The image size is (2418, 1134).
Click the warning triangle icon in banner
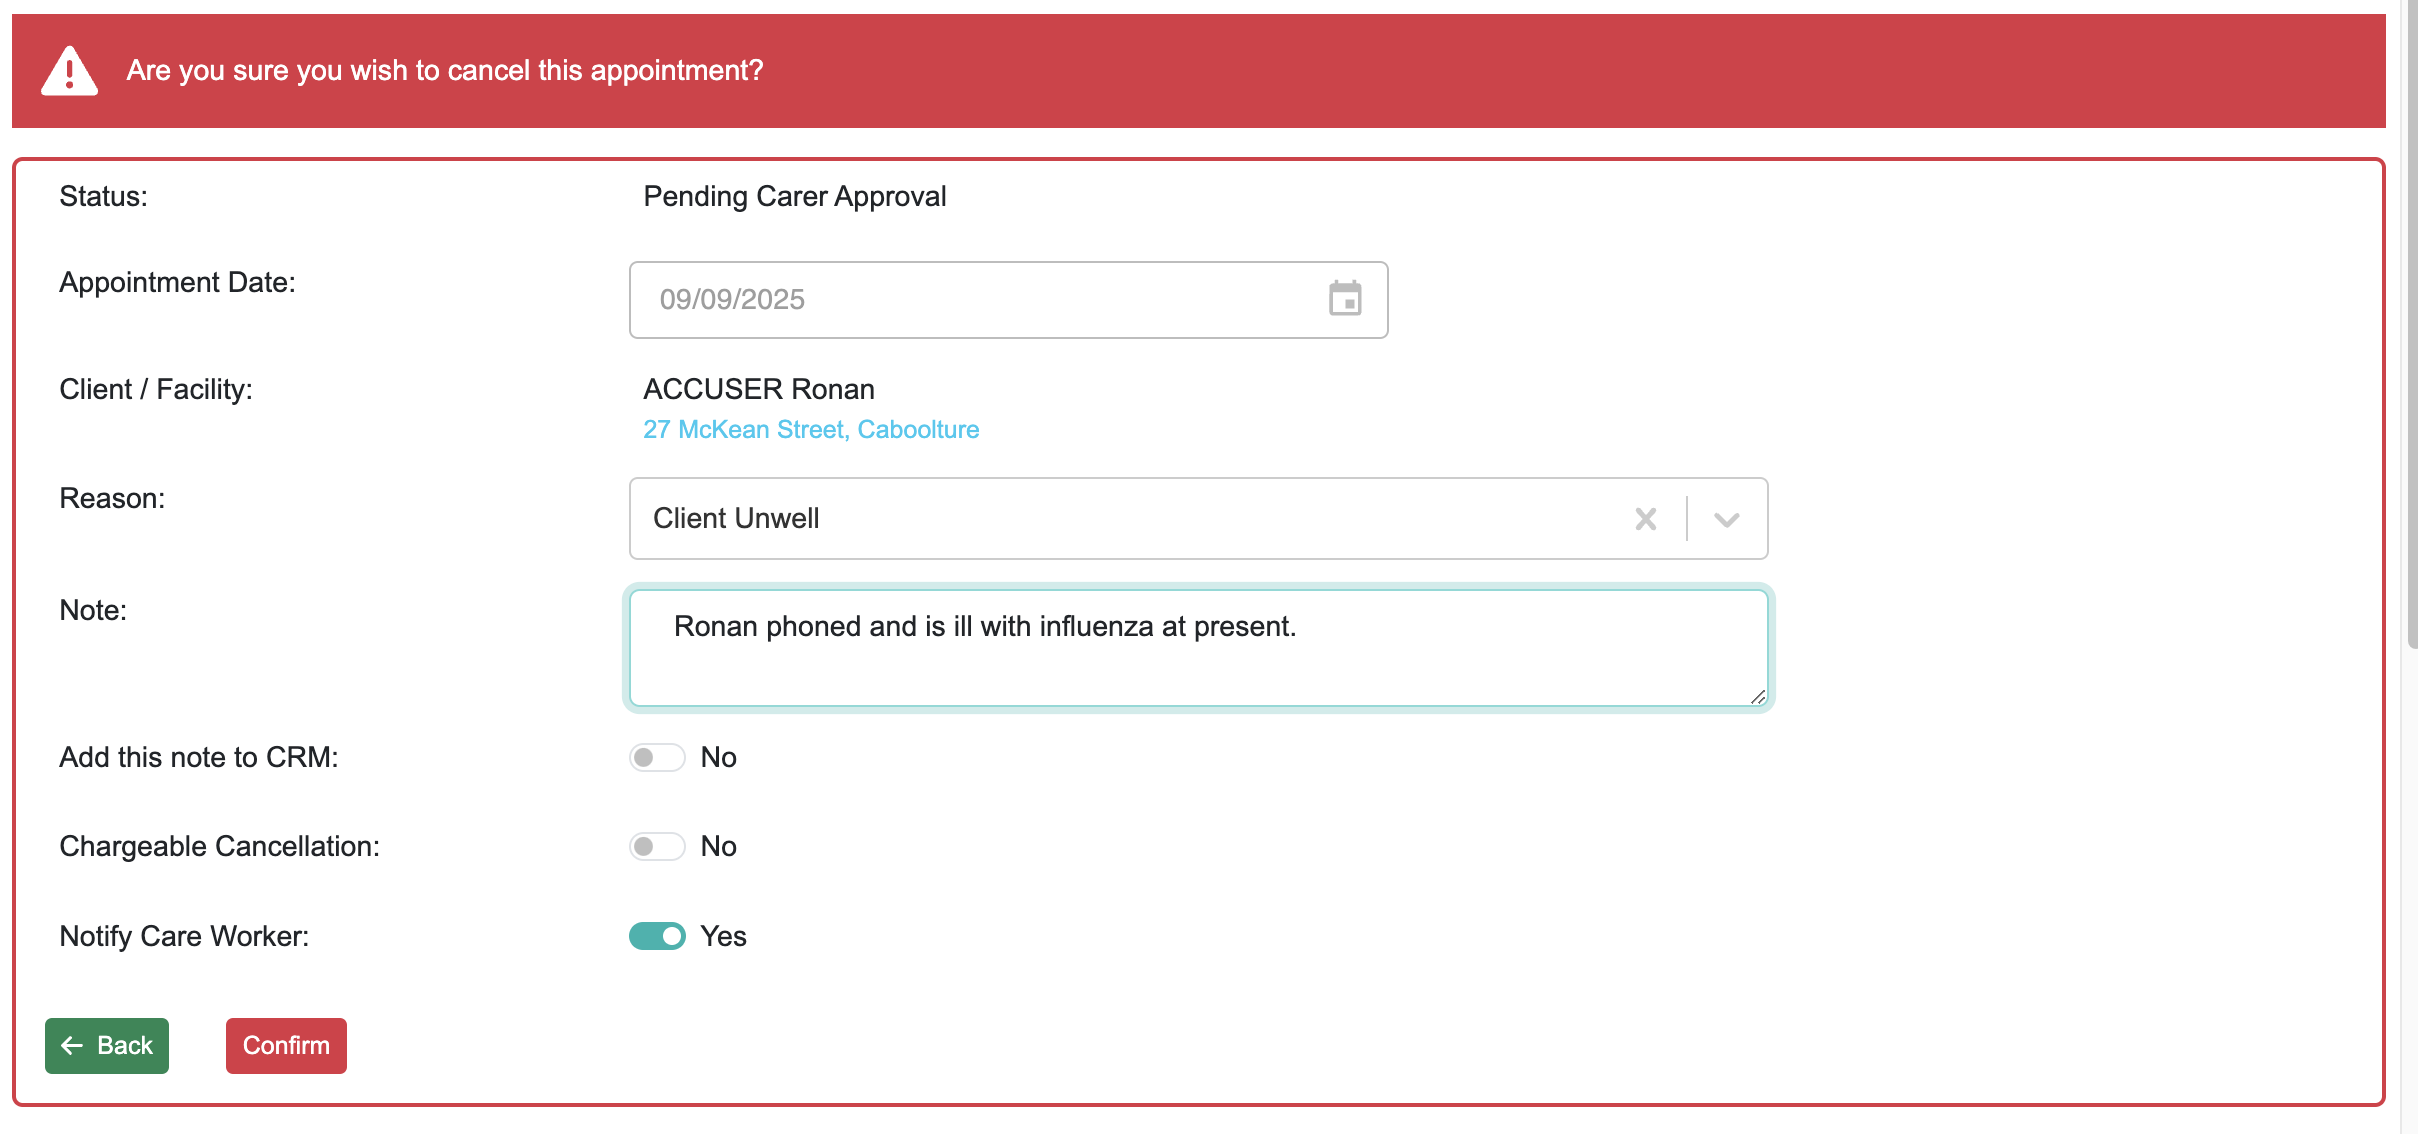coord(69,71)
